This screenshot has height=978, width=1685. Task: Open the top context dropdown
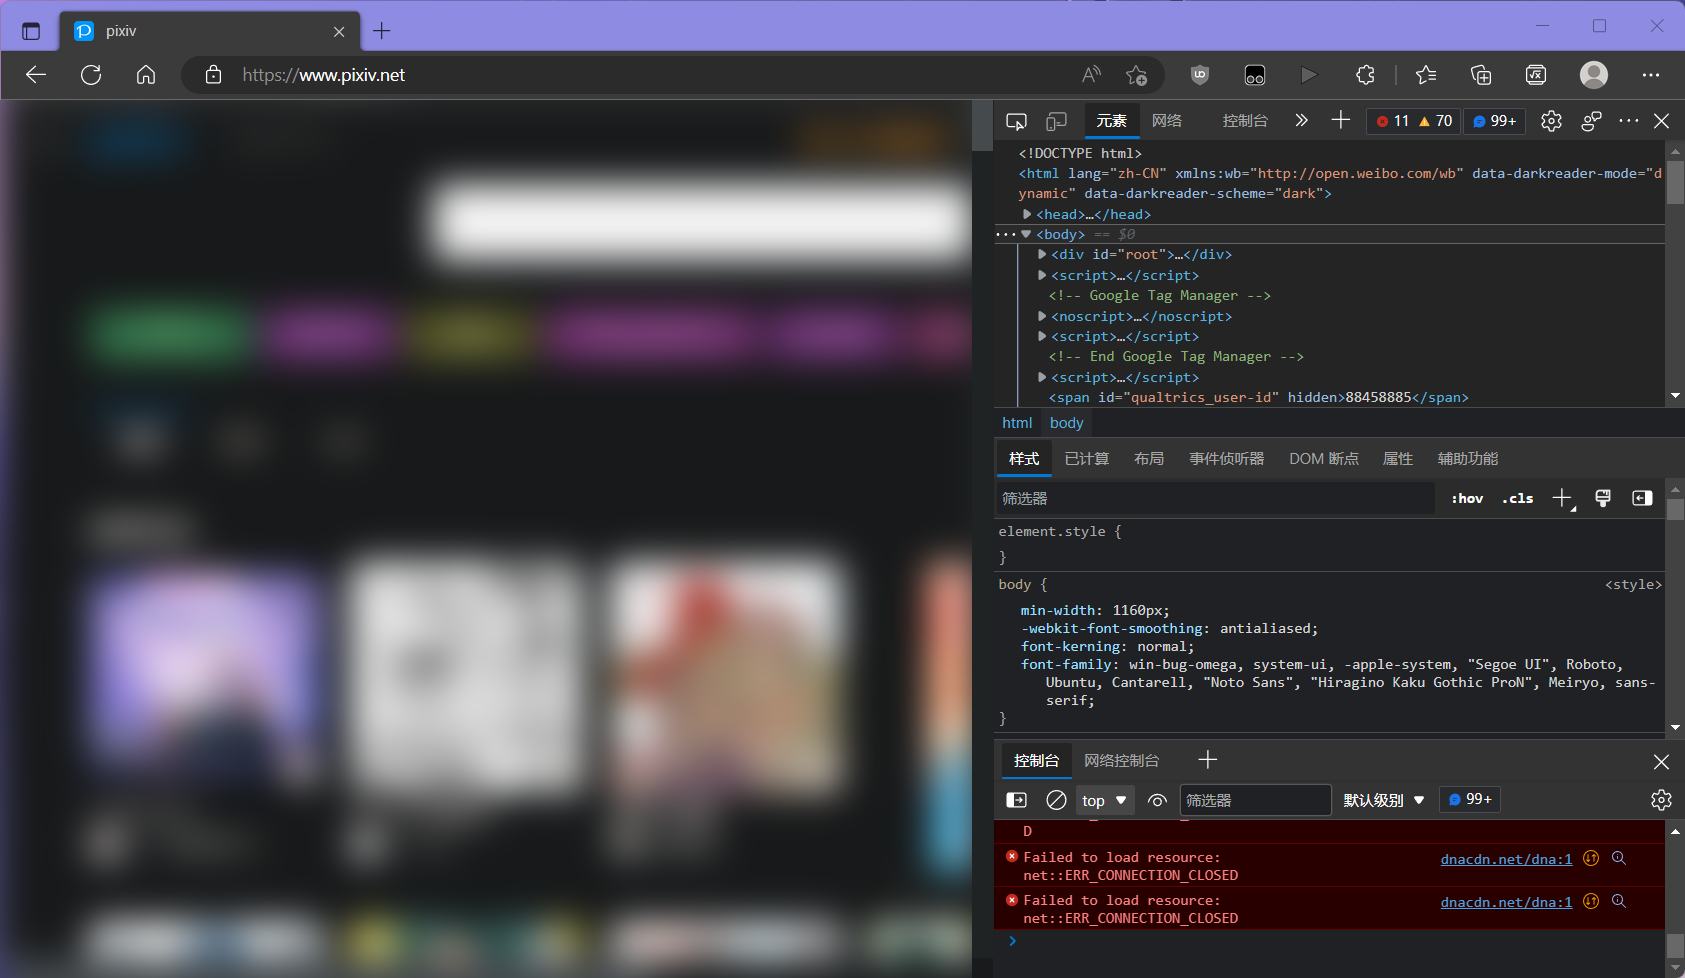coord(1105,800)
